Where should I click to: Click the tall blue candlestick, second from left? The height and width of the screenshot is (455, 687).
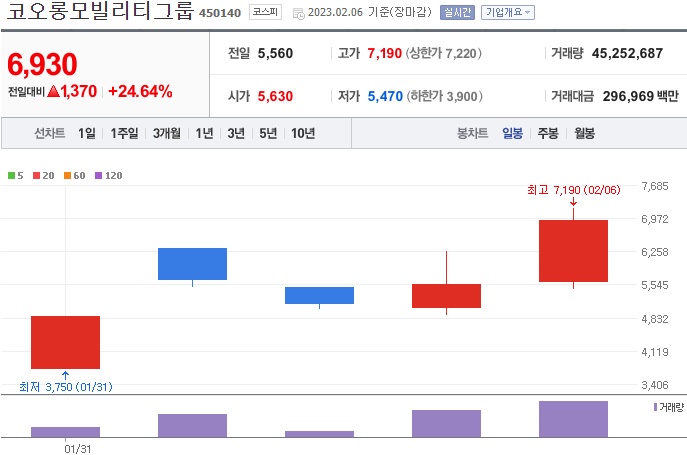coord(192,264)
